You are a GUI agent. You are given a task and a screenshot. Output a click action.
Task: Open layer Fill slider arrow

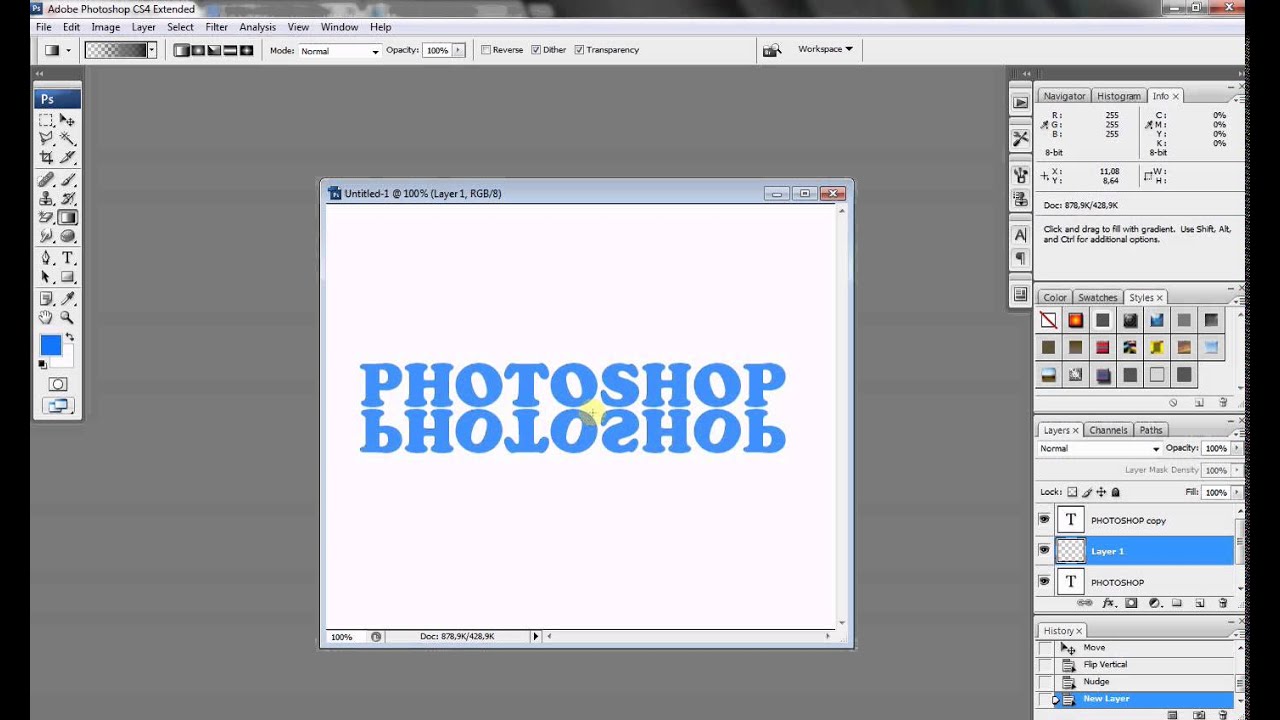1237,492
